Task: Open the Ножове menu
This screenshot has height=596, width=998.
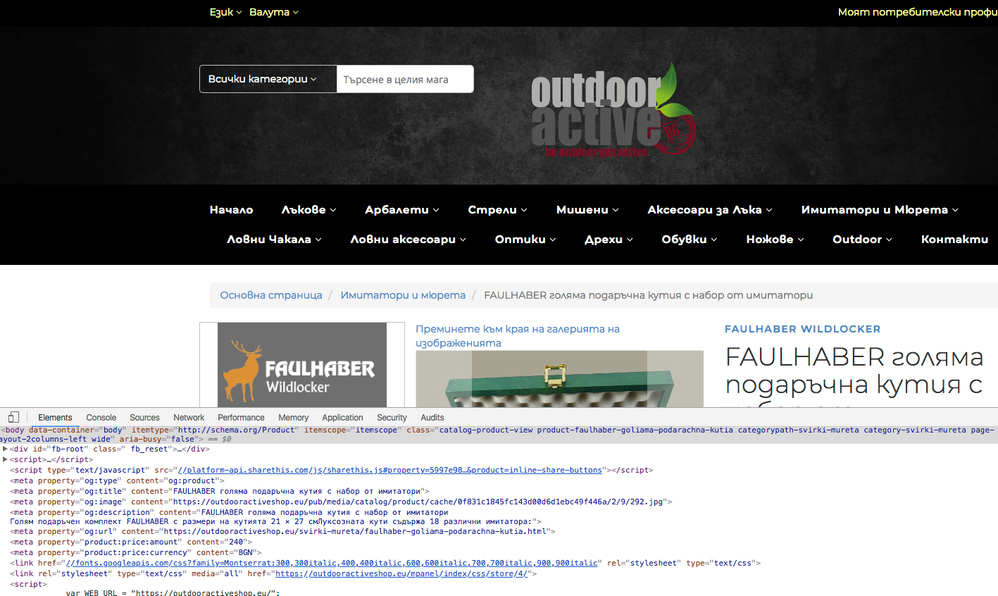Action: tap(775, 239)
